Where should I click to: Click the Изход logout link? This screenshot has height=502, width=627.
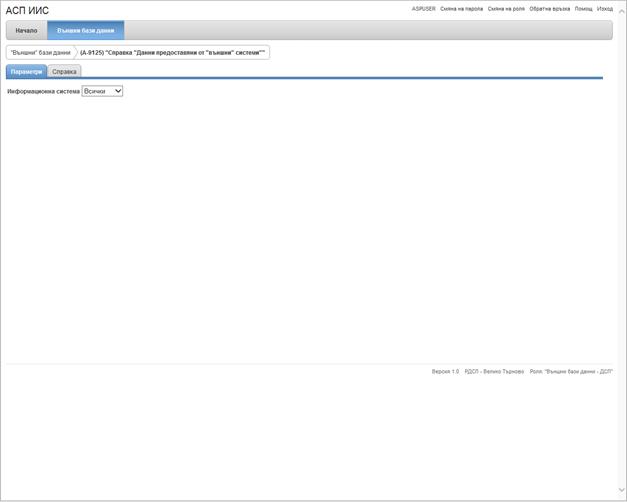tap(605, 9)
